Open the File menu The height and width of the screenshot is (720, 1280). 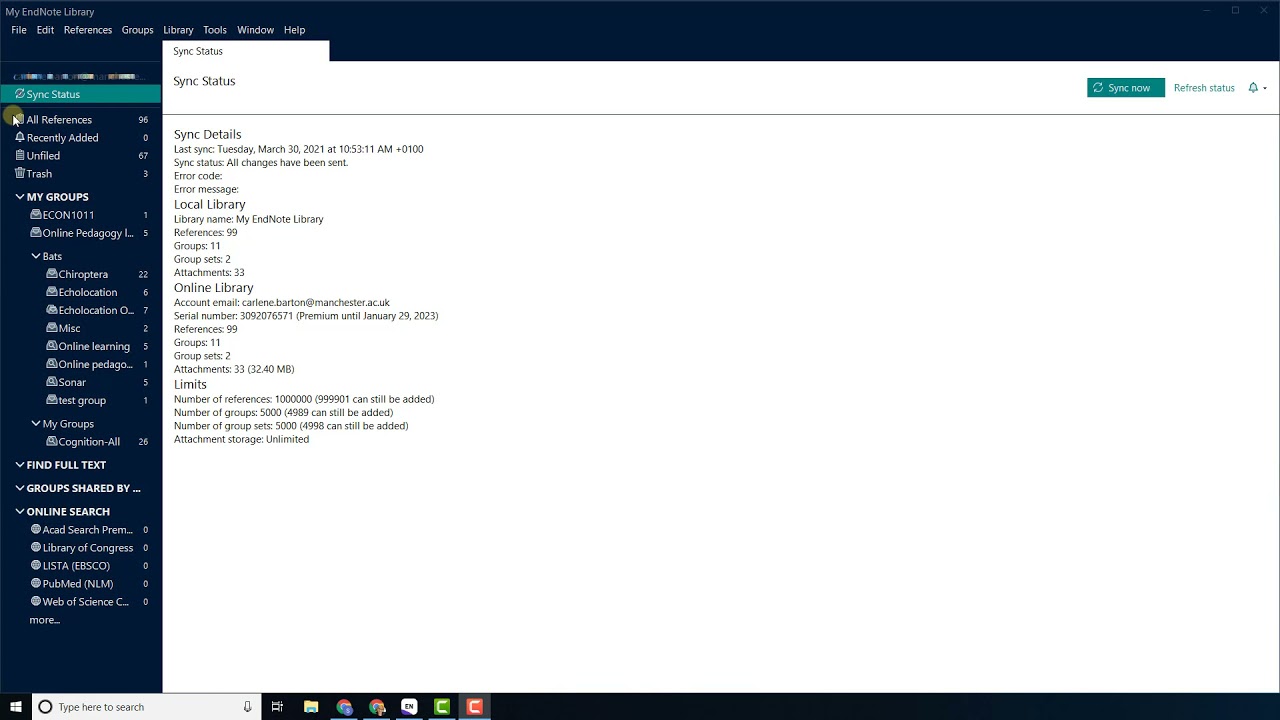tap(19, 30)
